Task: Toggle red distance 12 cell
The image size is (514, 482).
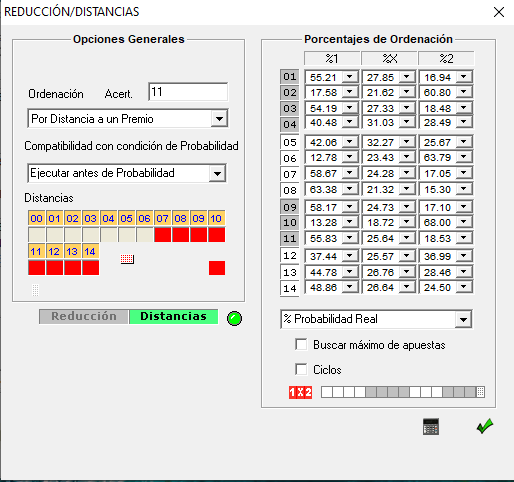Action: pyautogui.click(x=54, y=268)
